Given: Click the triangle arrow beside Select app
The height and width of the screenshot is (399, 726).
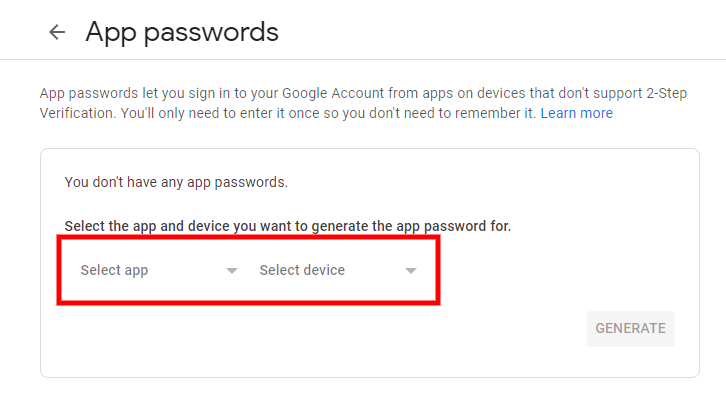Looking at the screenshot, I should (x=232, y=271).
